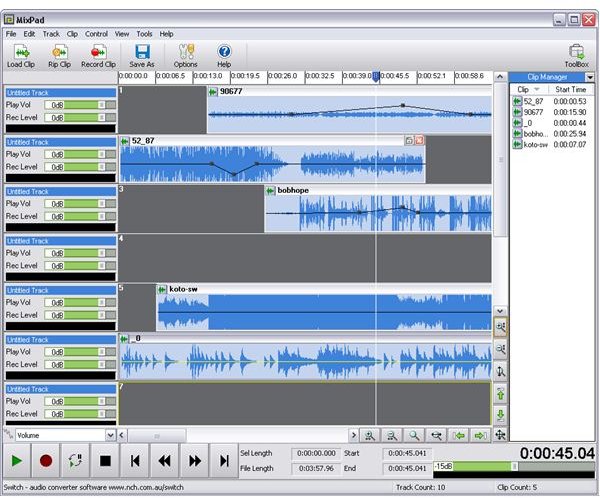Click the horizontal scrollbar right arrow

click(354, 435)
